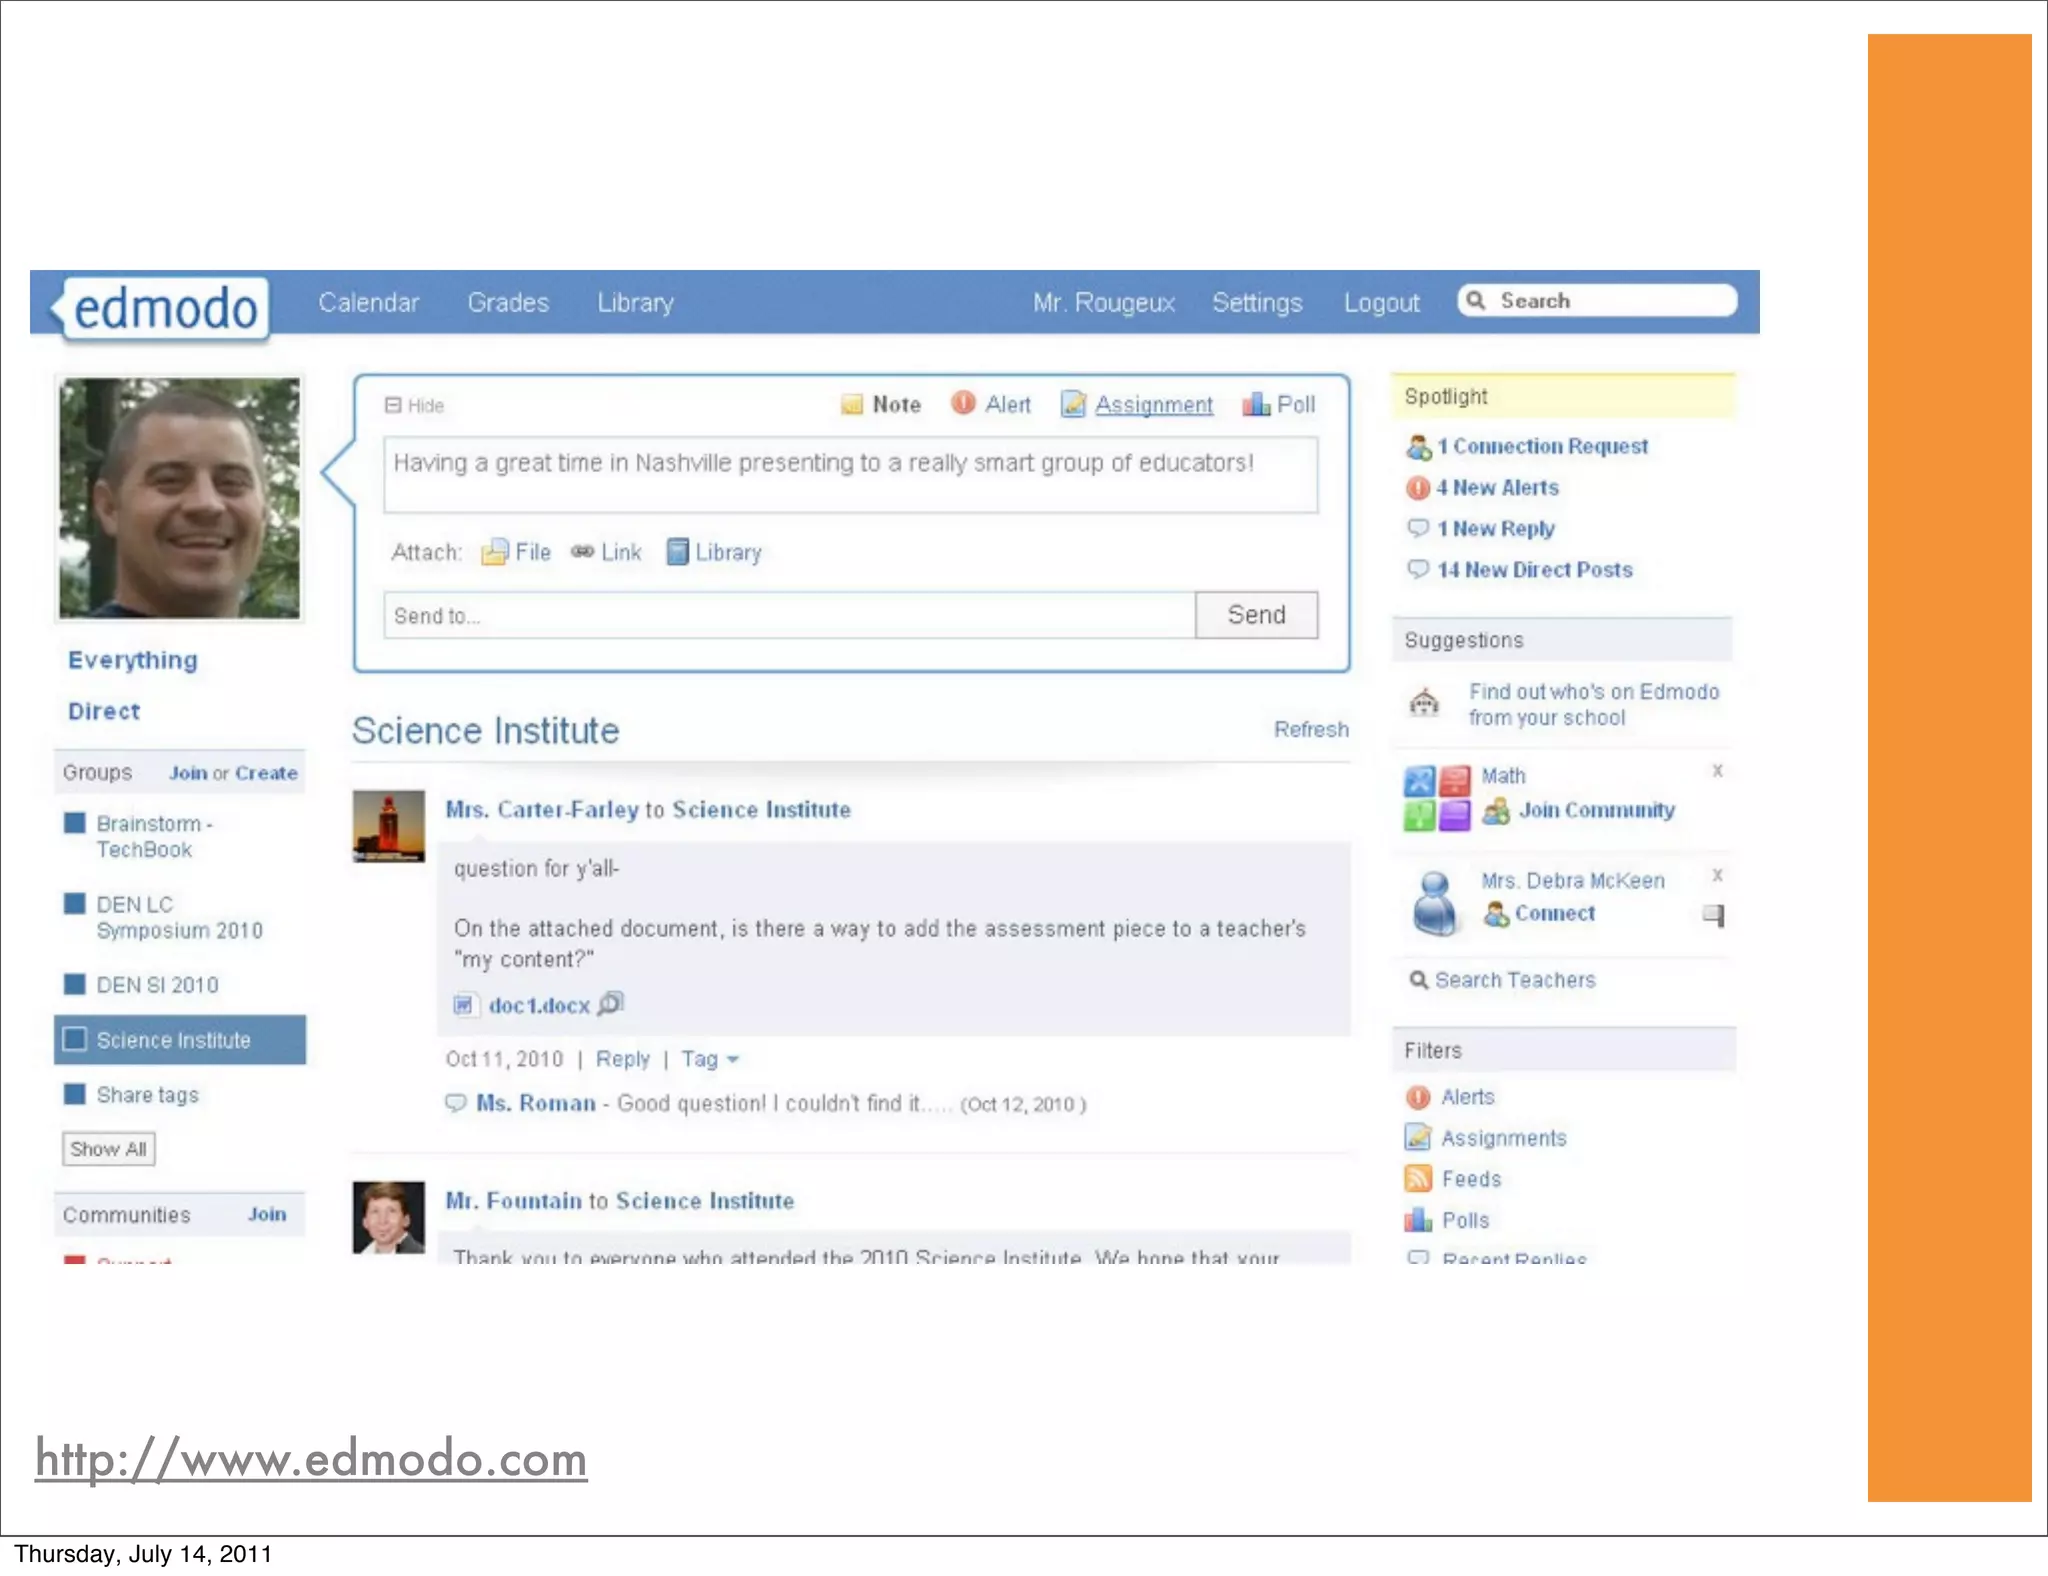This screenshot has height=1576, width=2048.
Task: Show the Direct feed
Action: tap(104, 711)
